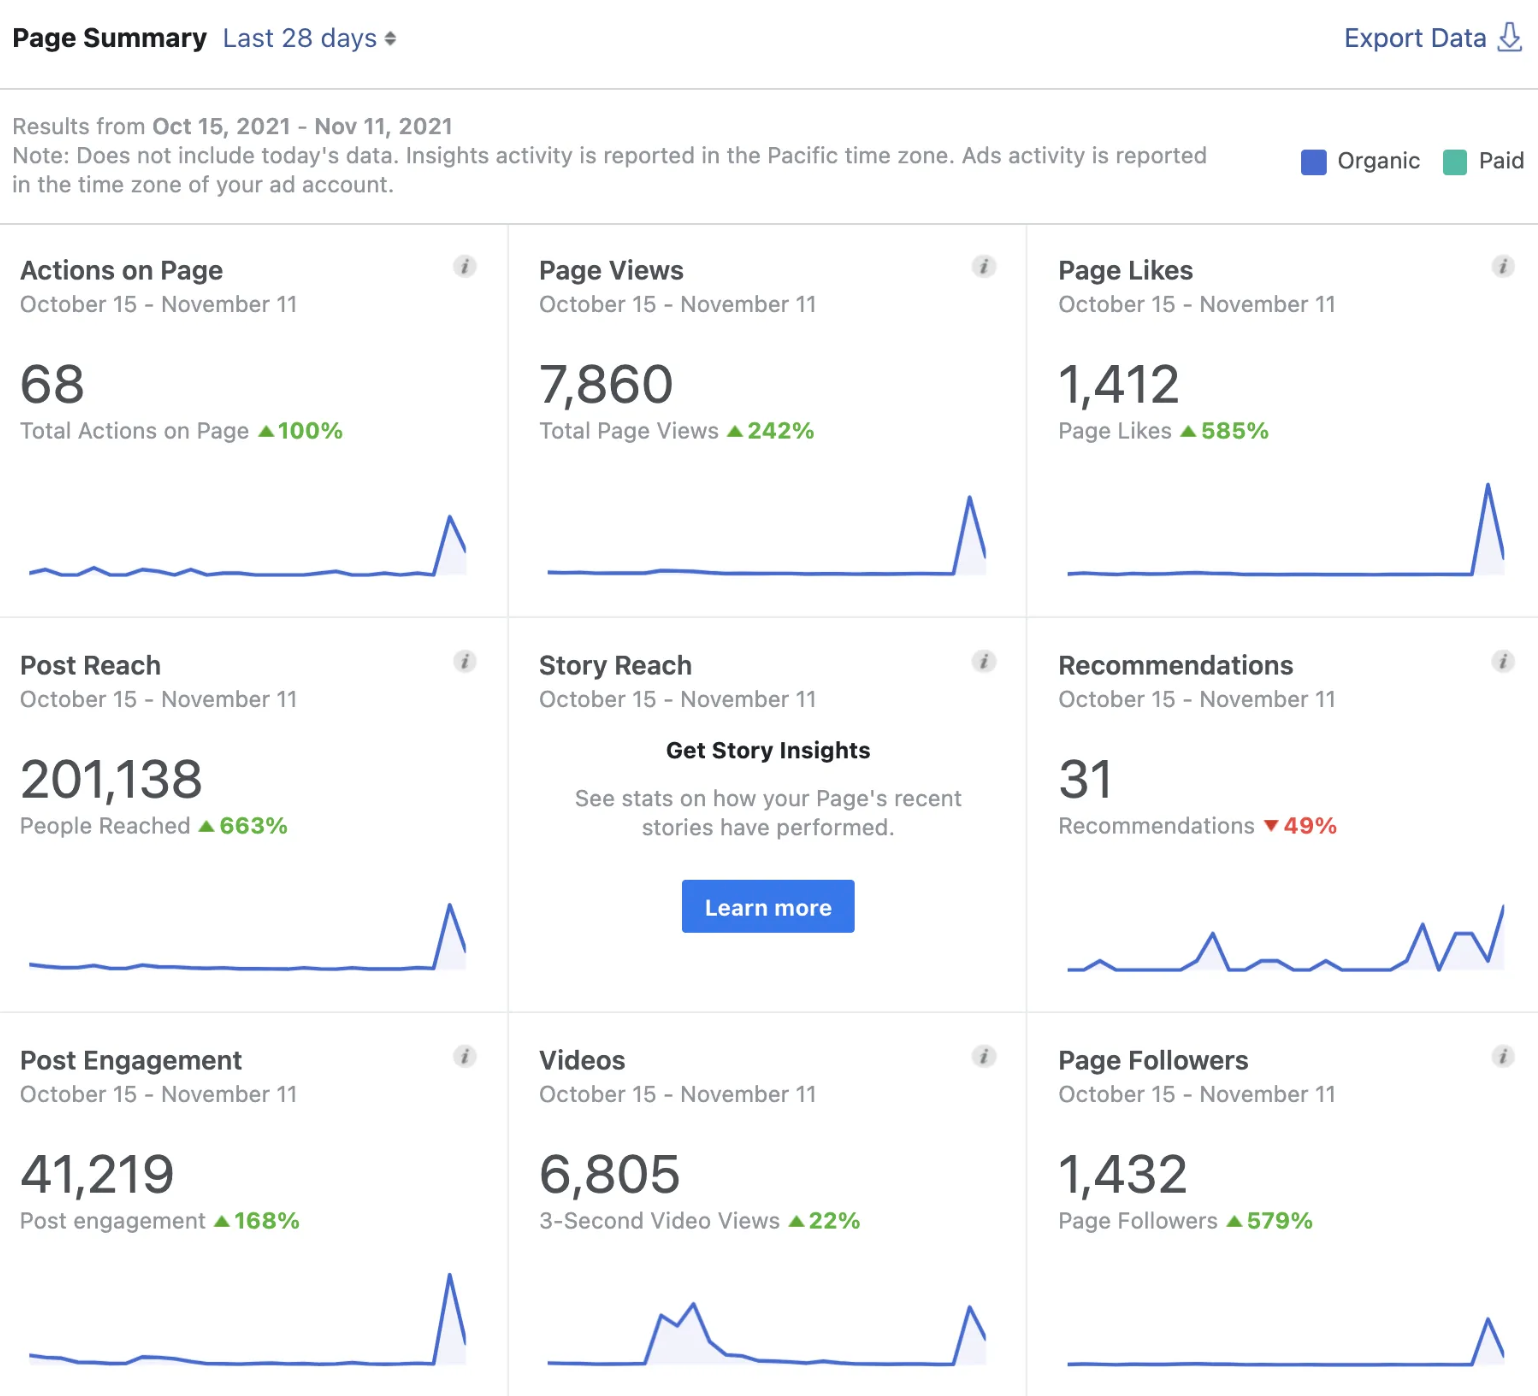Open the Last 28 days date range selector
1538x1396 pixels.
click(x=298, y=38)
